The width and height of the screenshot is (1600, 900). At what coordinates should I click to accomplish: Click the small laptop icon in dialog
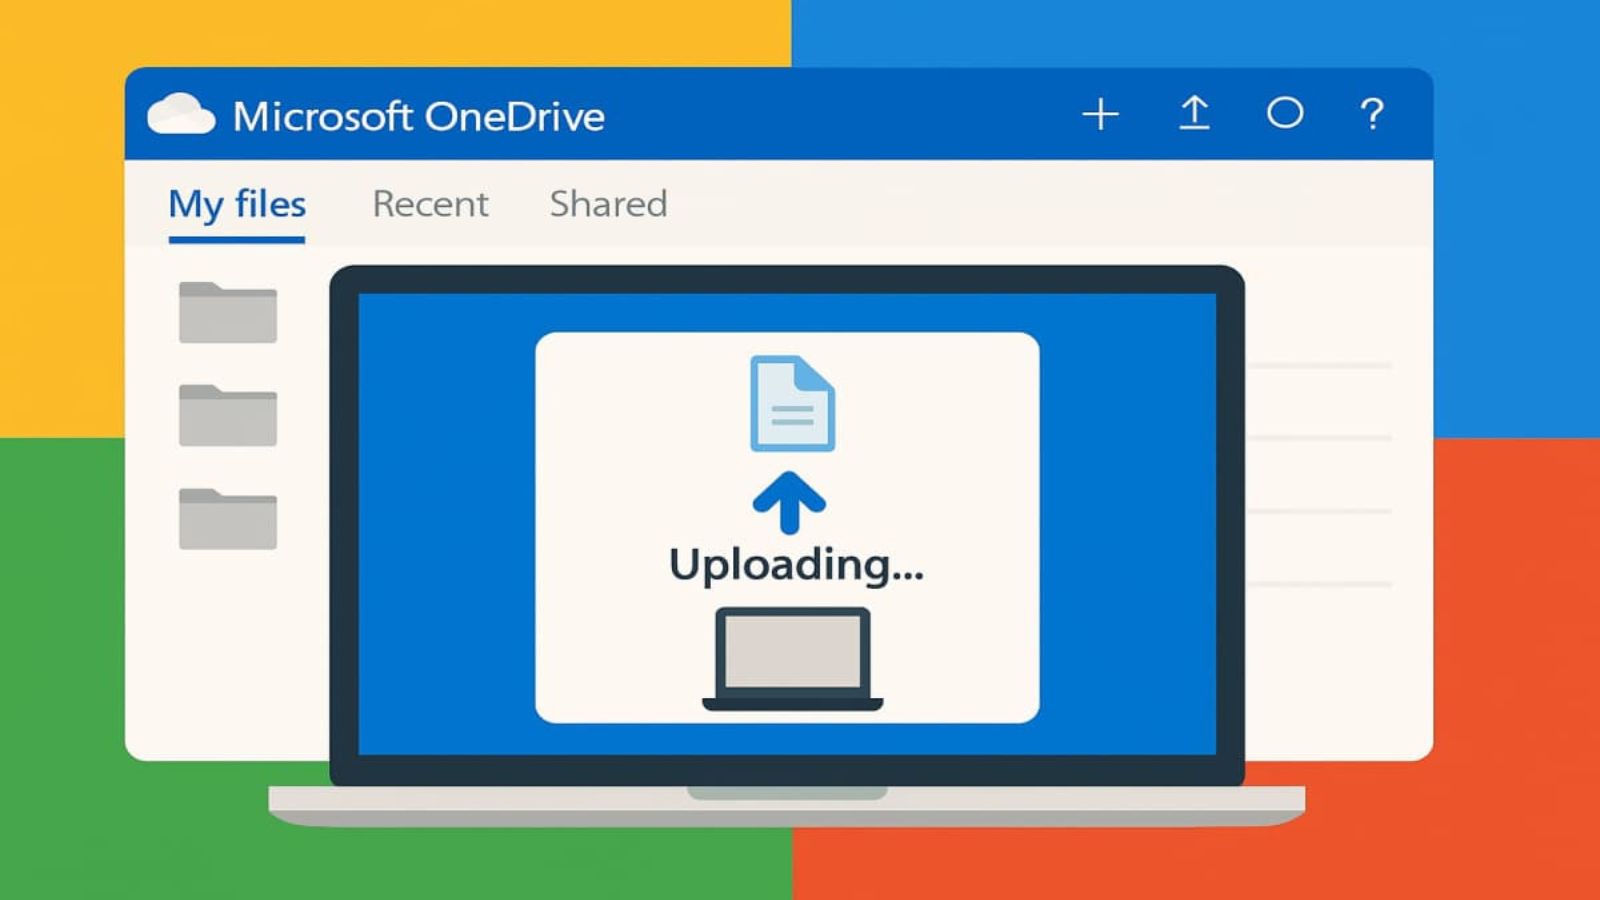(792, 657)
